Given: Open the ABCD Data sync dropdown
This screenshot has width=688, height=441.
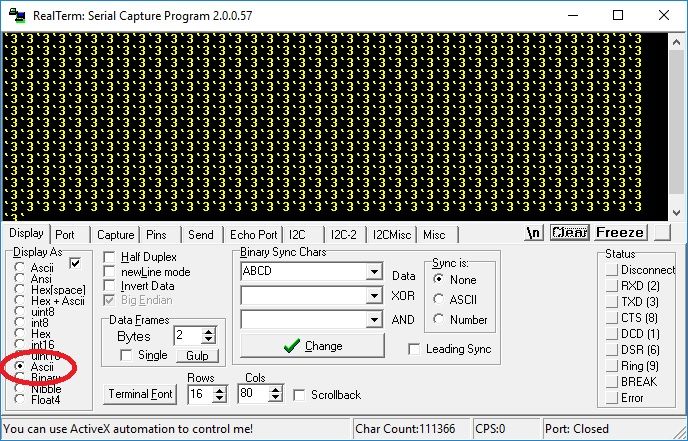Looking at the screenshot, I should point(374,272).
